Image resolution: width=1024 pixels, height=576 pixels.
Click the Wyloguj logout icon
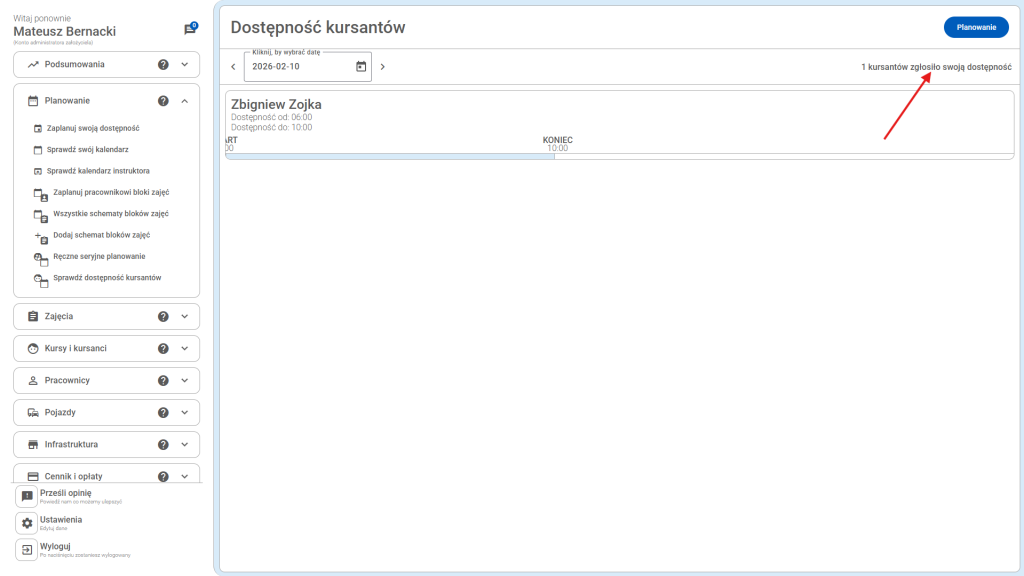point(27,550)
